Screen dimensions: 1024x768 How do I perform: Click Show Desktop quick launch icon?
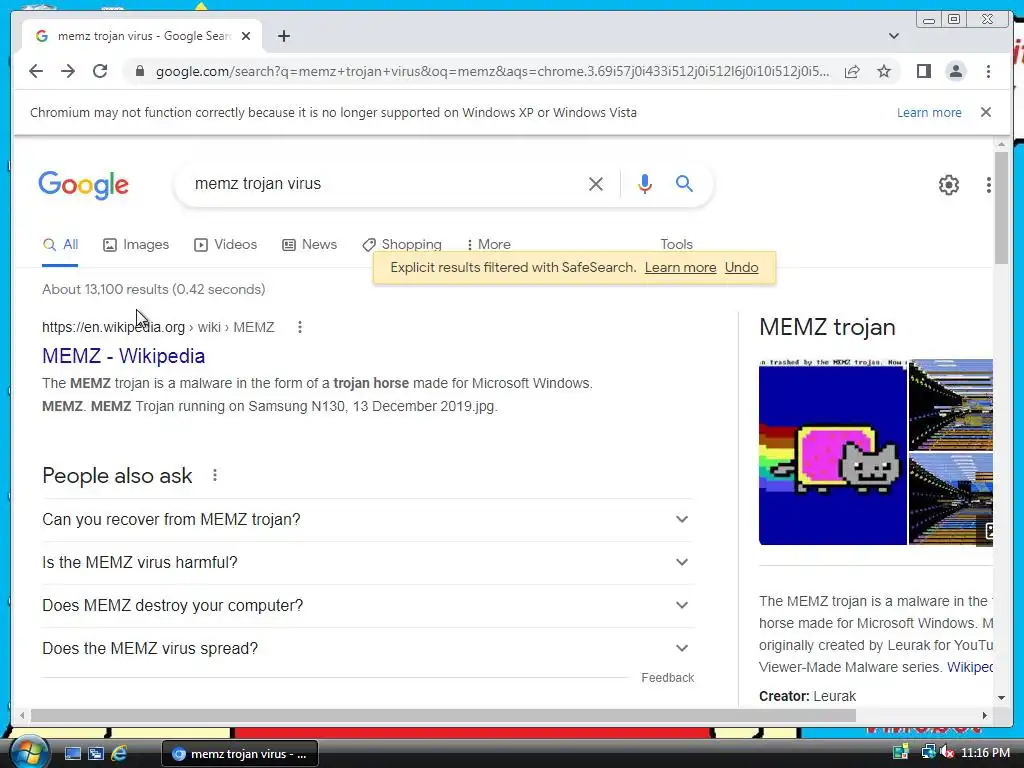[72, 754]
